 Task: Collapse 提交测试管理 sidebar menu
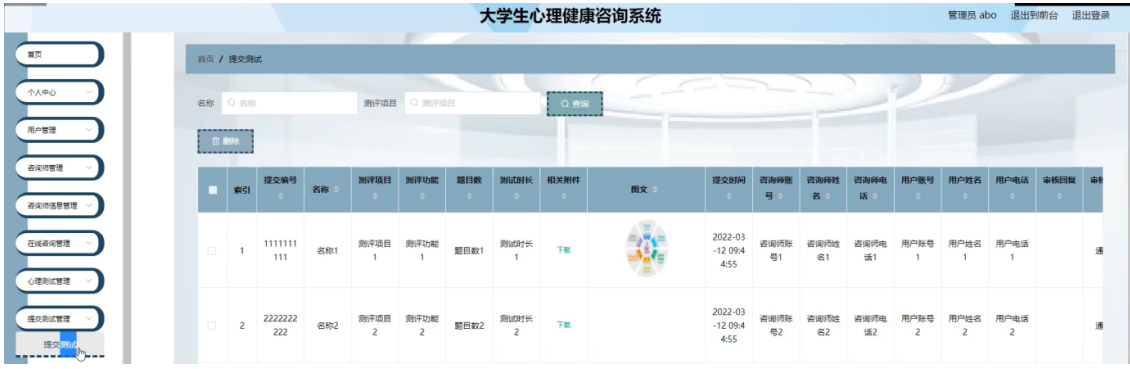pos(60,318)
